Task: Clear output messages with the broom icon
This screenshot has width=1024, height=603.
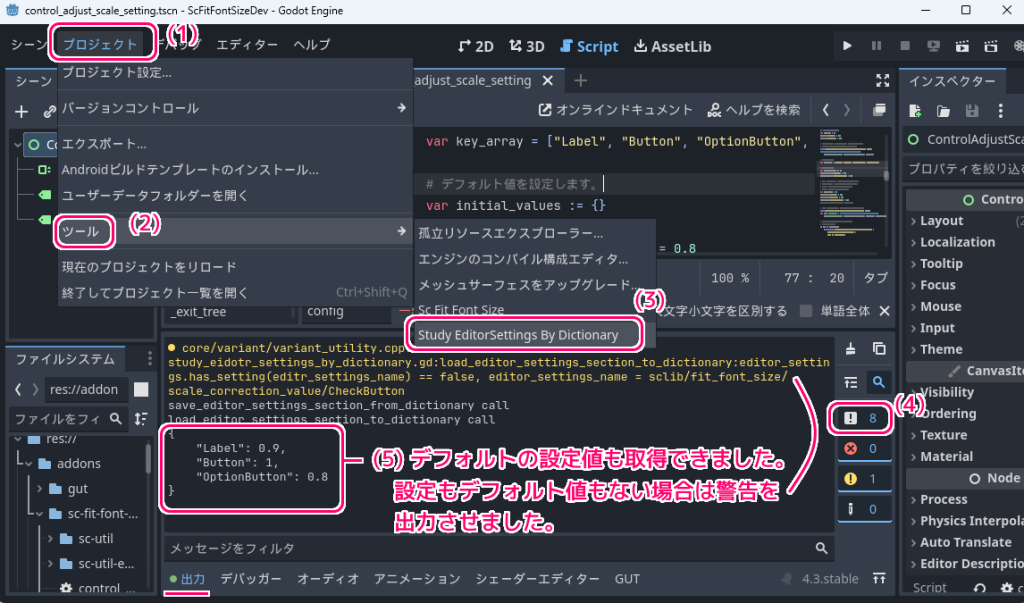Action: pyautogui.click(x=851, y=347)
